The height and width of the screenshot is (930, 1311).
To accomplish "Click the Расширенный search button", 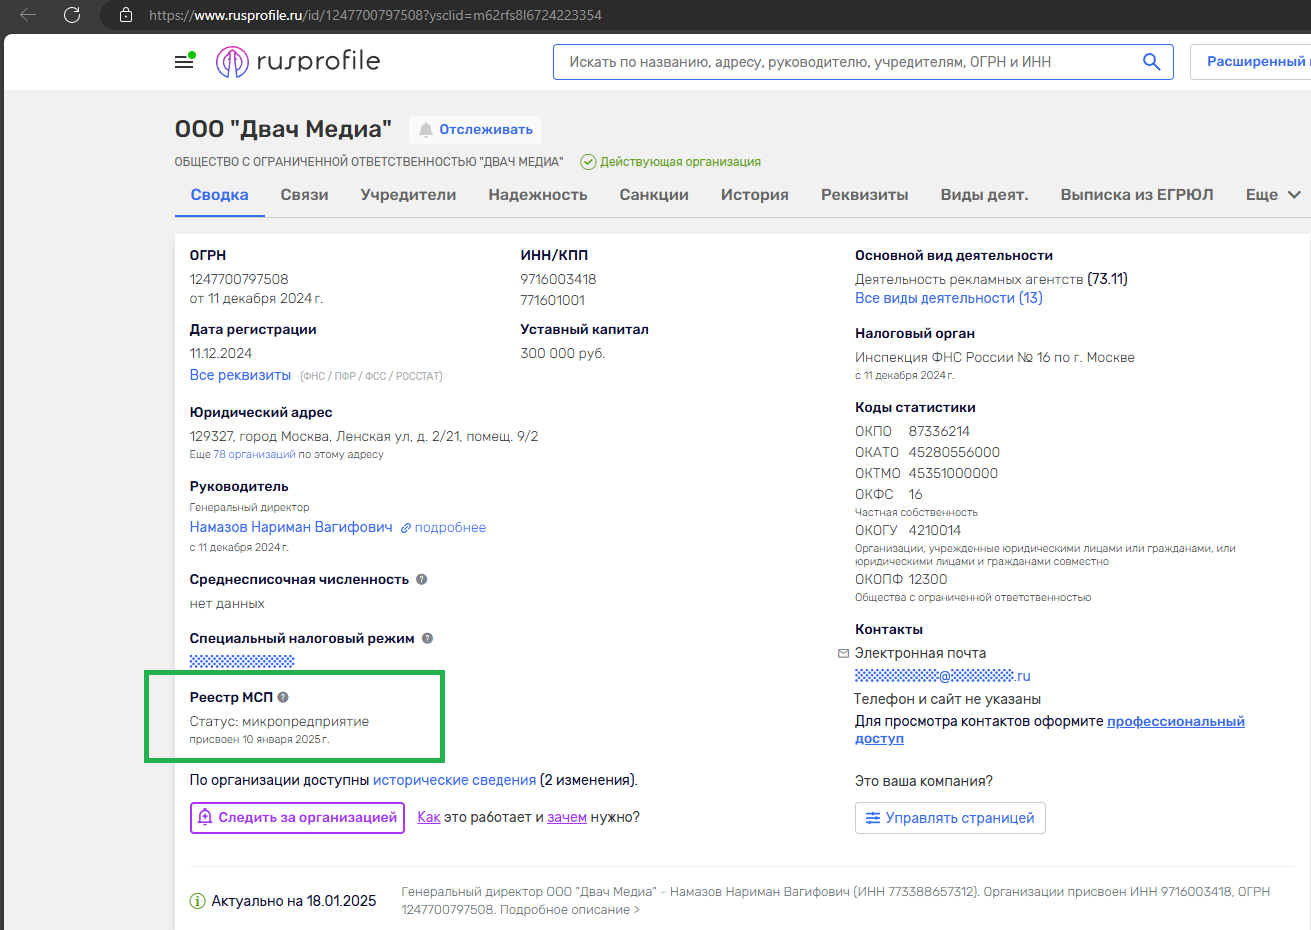I will (x=1252, y=62).
